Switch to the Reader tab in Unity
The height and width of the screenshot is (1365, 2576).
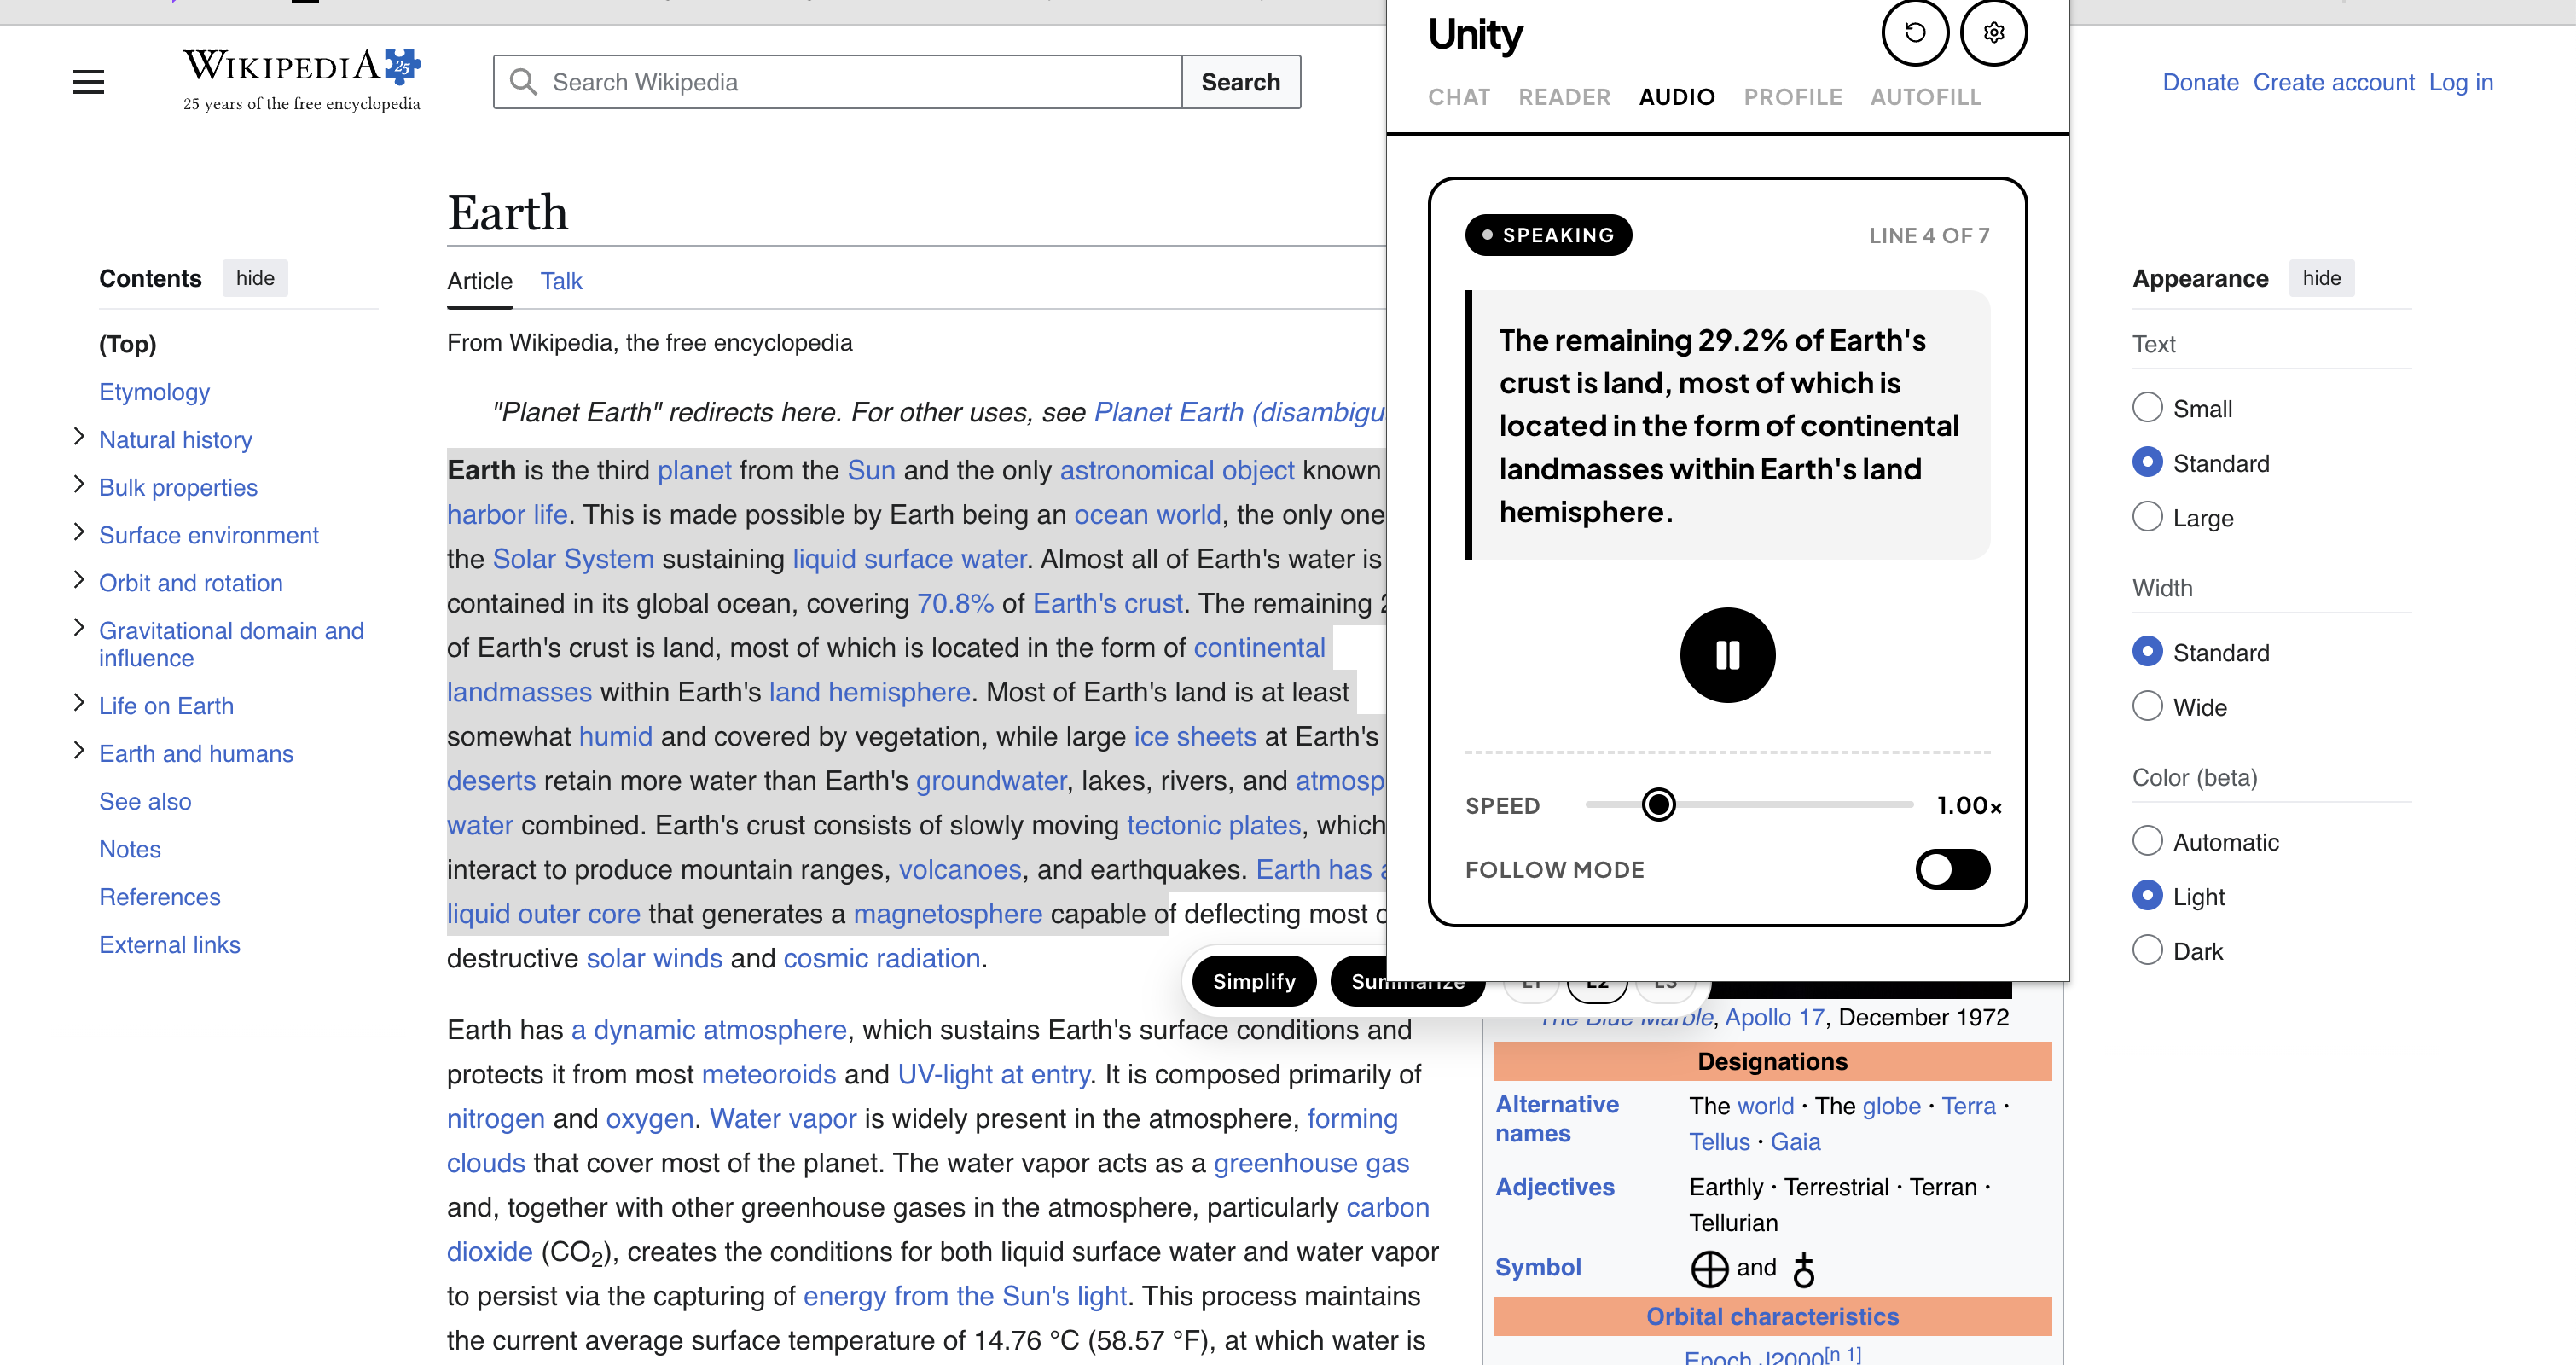1564,97
